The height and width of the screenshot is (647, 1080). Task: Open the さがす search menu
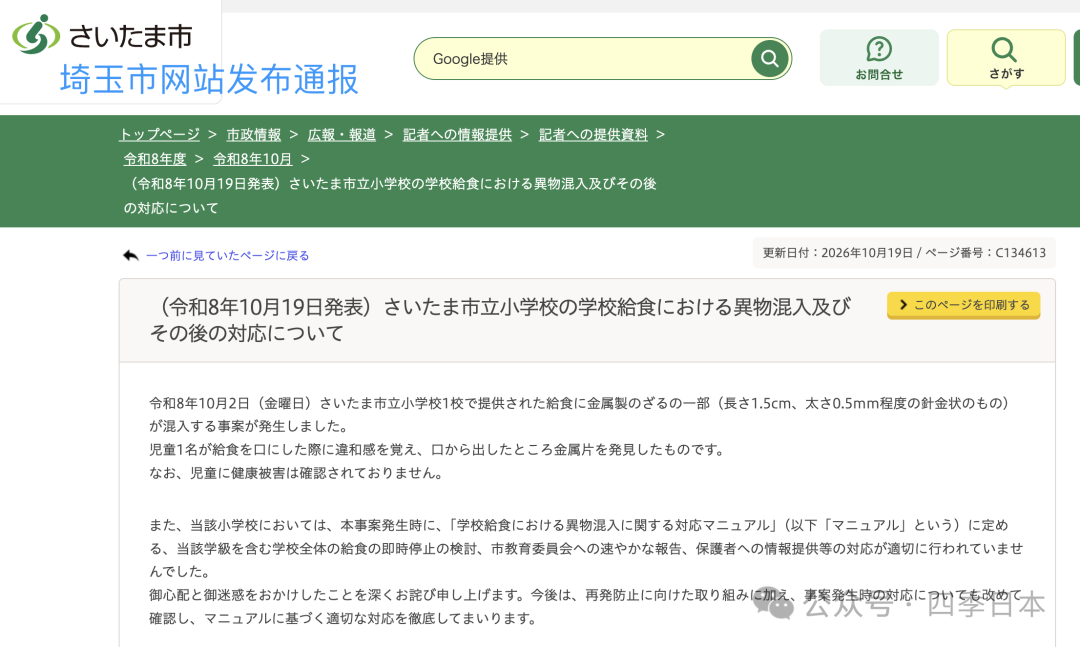(1006, 58)
